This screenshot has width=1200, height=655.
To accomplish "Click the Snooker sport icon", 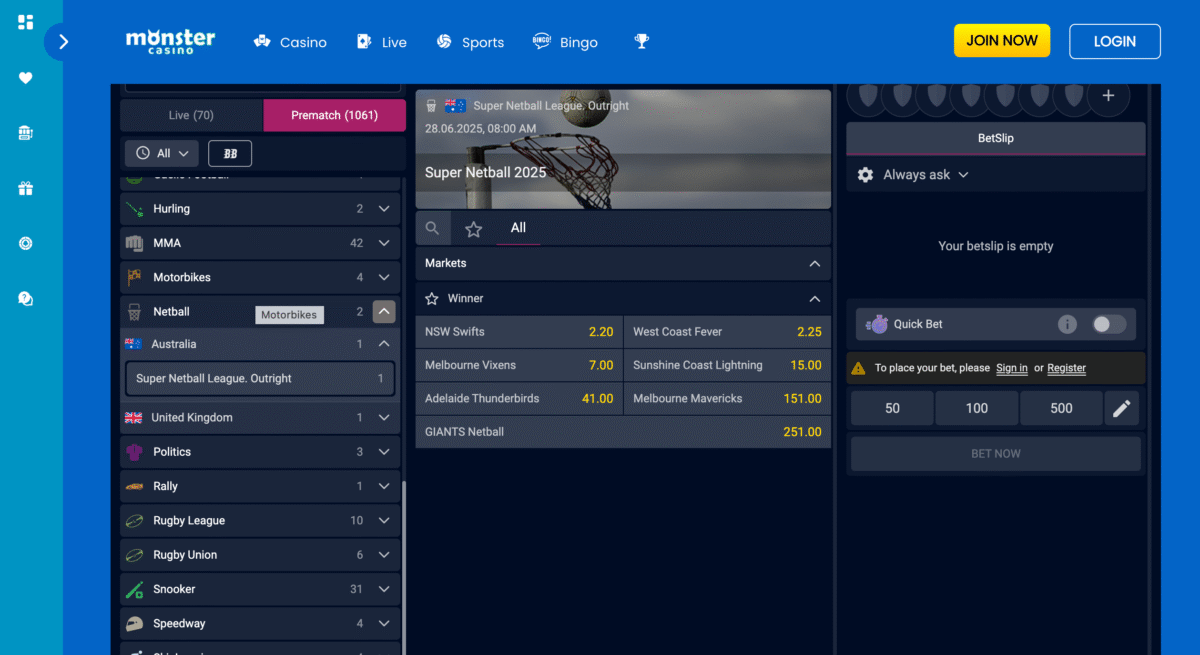I will (x=134, y=589).
